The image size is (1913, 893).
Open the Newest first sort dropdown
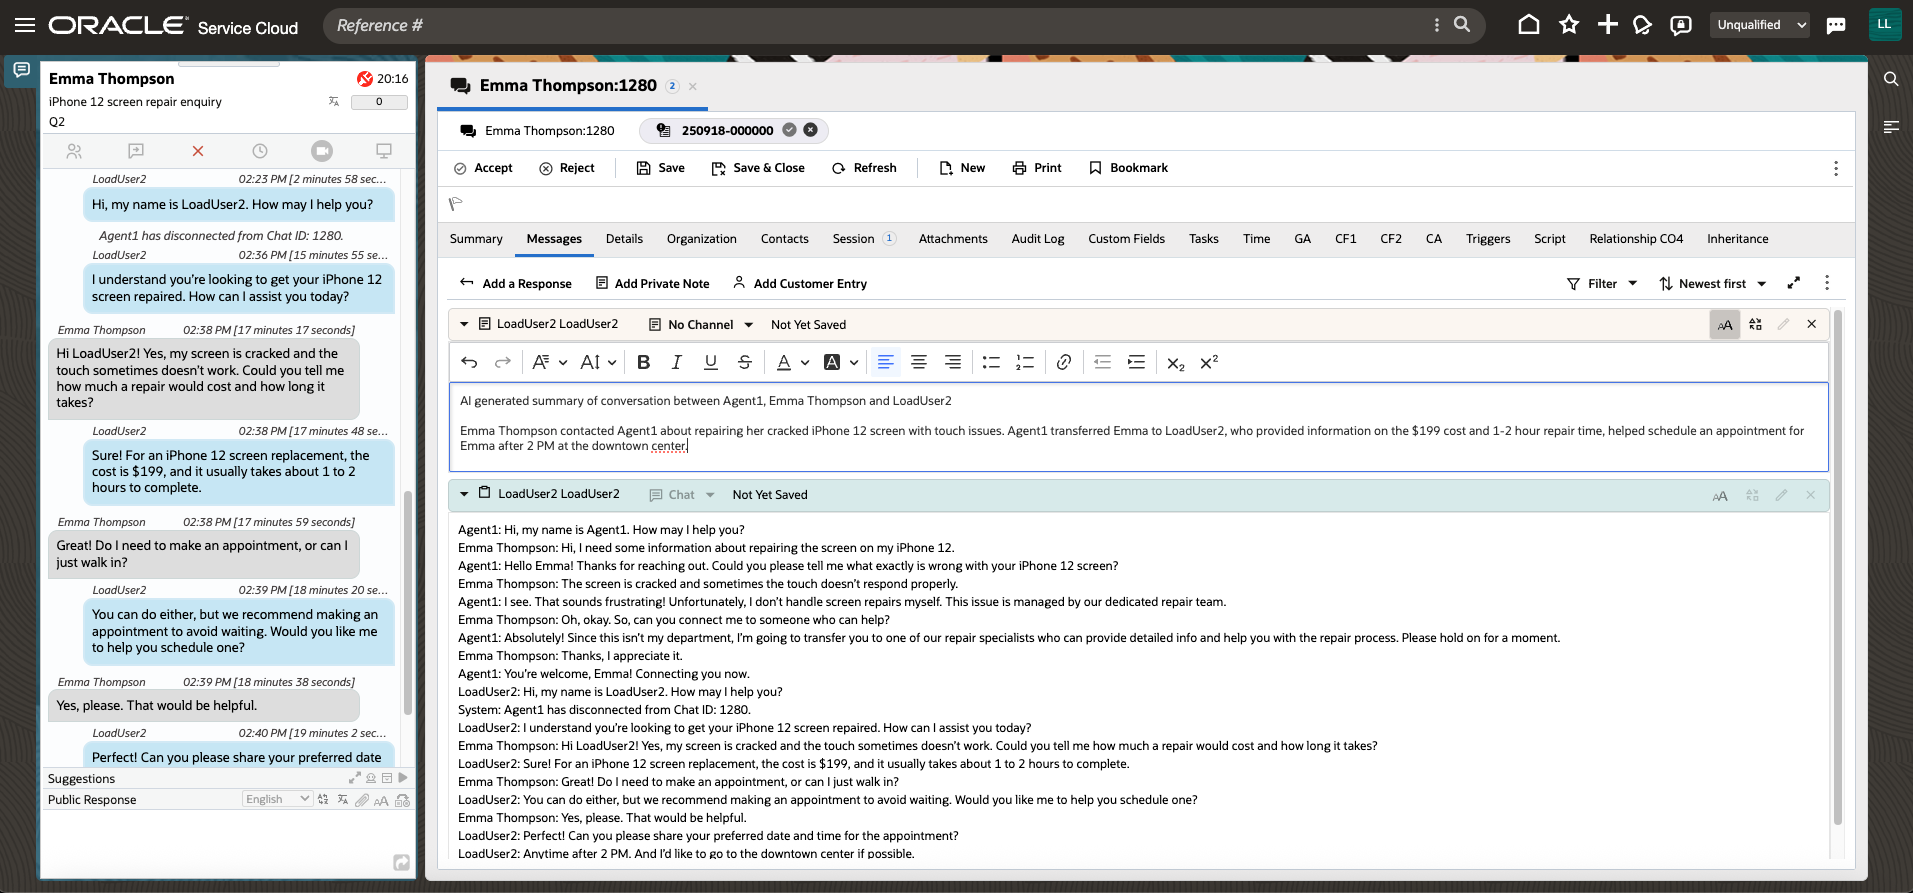point(1713,284)
